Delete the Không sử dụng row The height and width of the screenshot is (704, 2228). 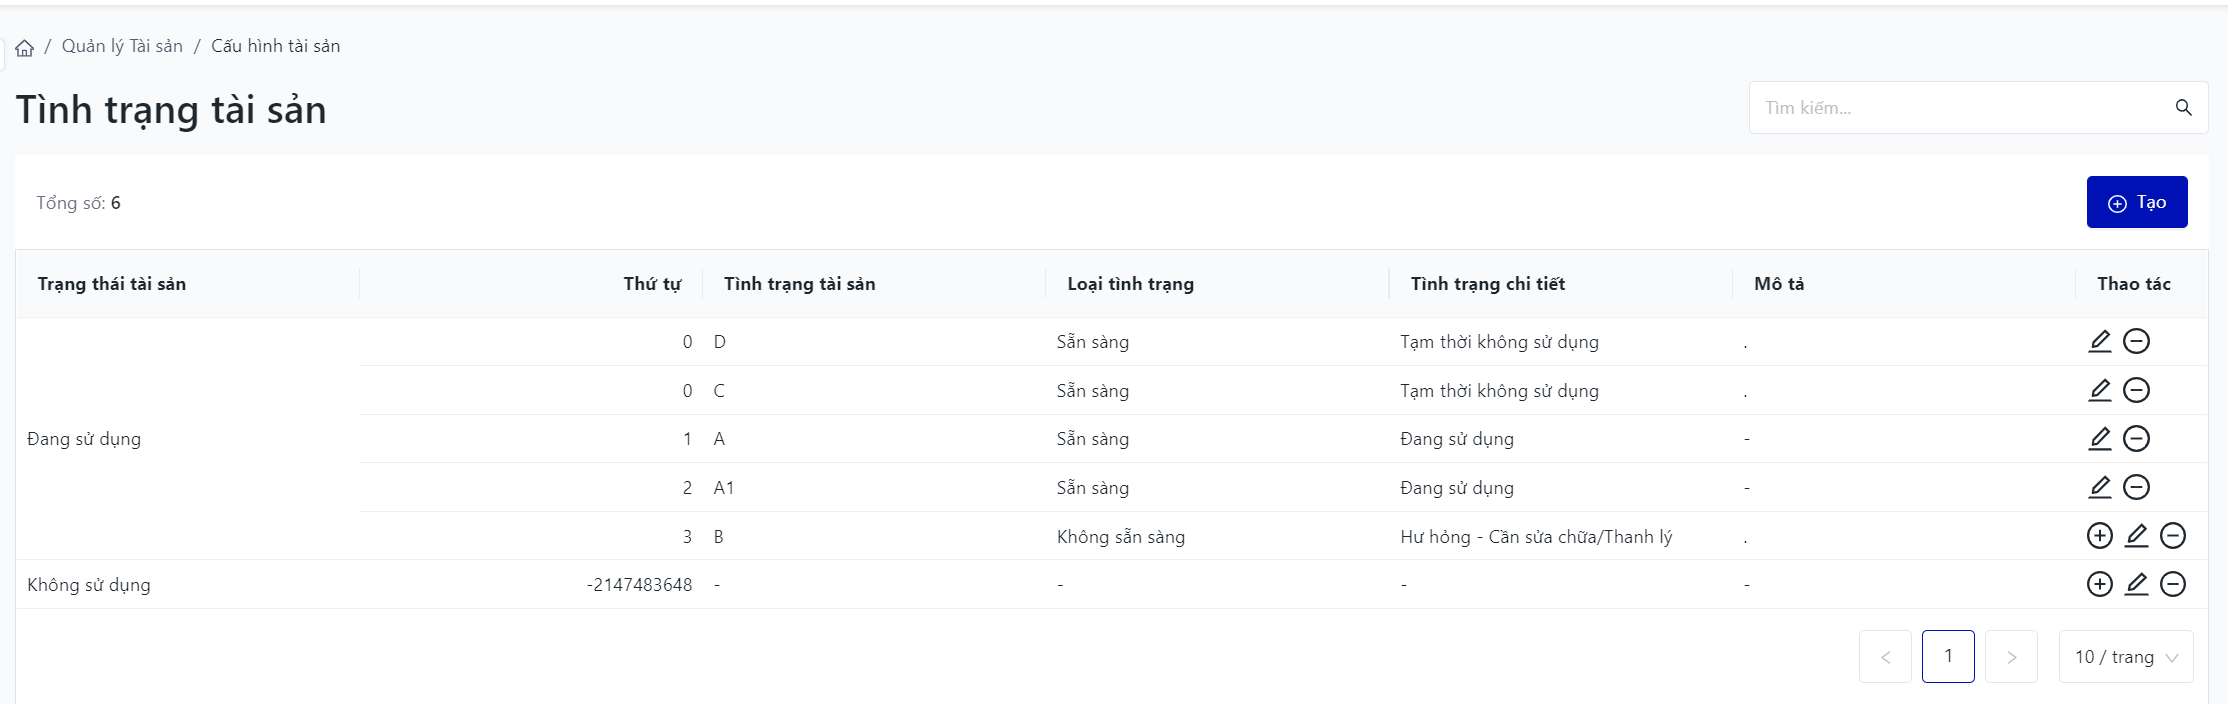(2173, 584)
